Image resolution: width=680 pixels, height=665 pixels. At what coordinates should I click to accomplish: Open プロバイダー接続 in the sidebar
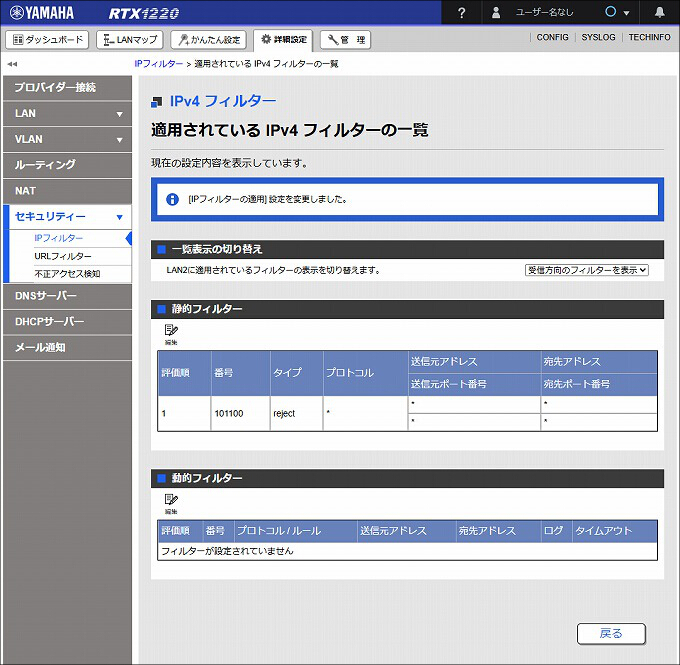click(67, 88)
